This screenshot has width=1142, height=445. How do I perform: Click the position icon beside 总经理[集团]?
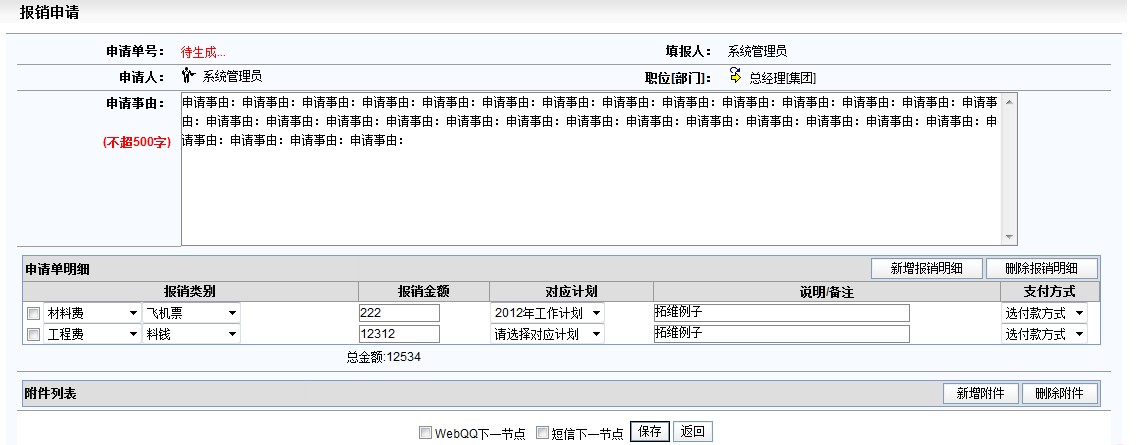(x=735, y=75)
